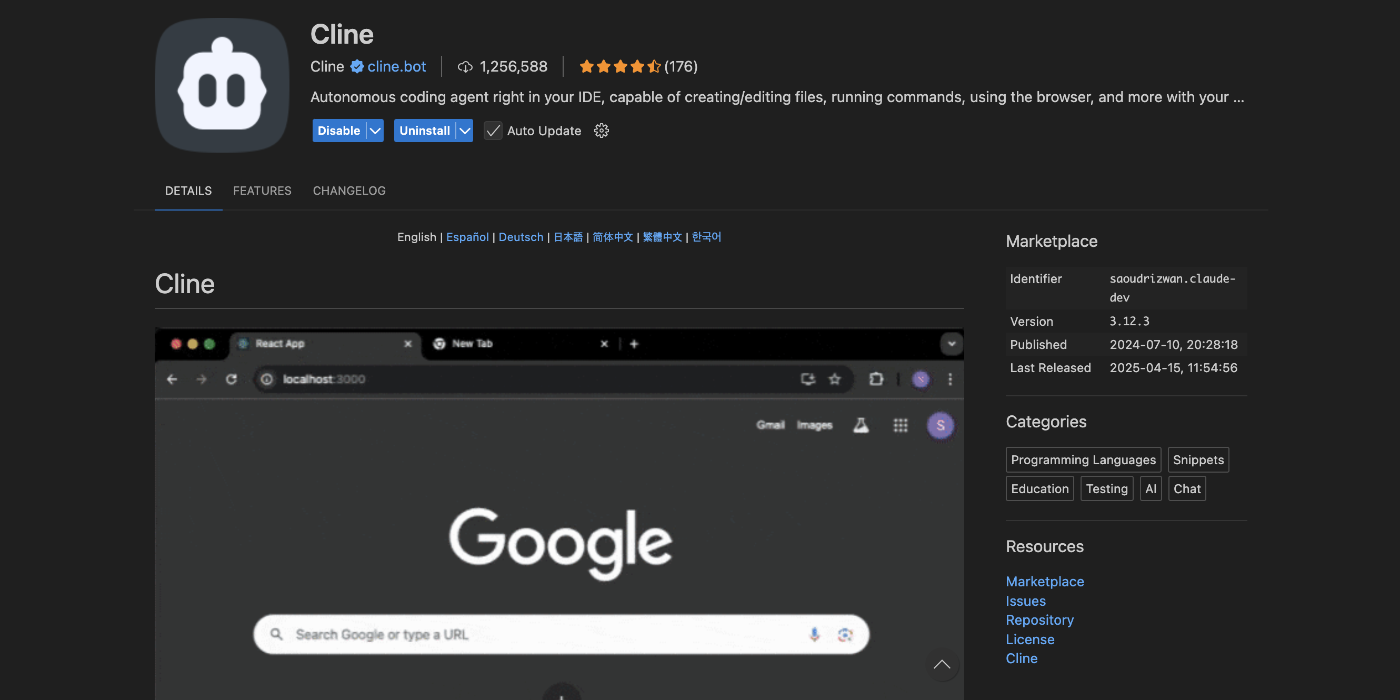
Task: Click the last released 2025-04-15 value
Action: click(1174, 368)
